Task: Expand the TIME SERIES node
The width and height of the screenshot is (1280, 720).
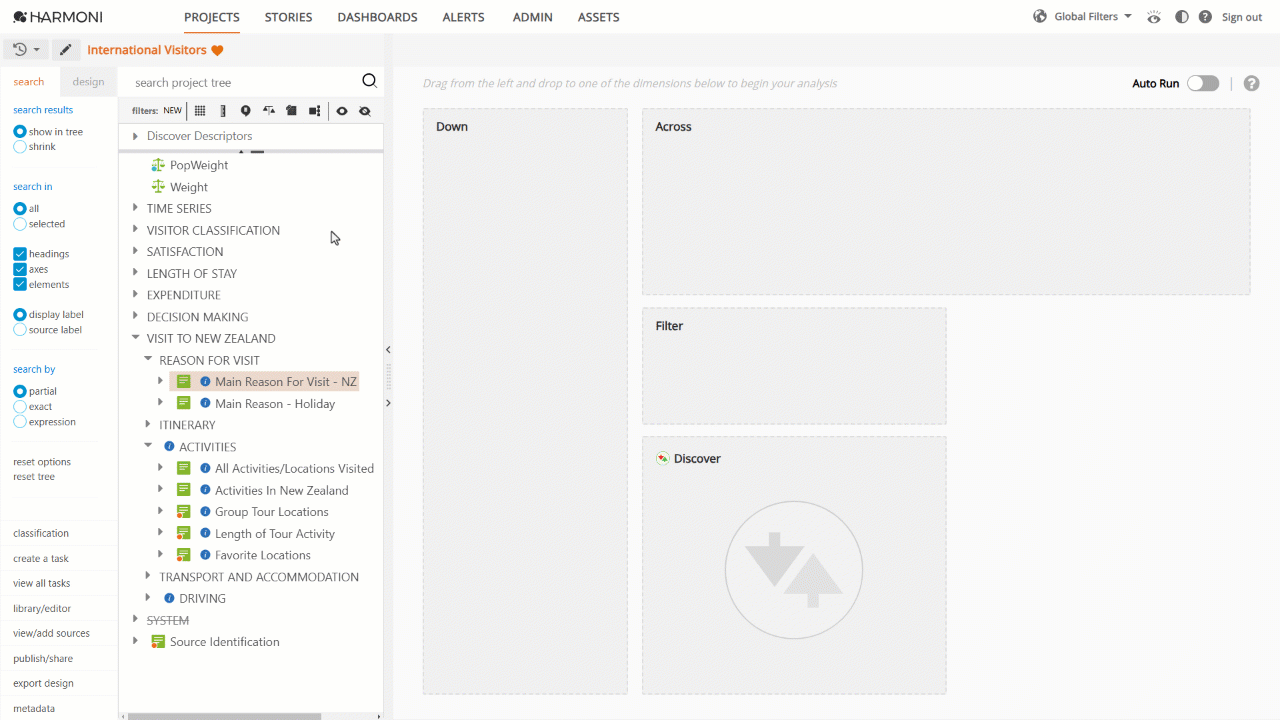Action: (x=135, y=208)
